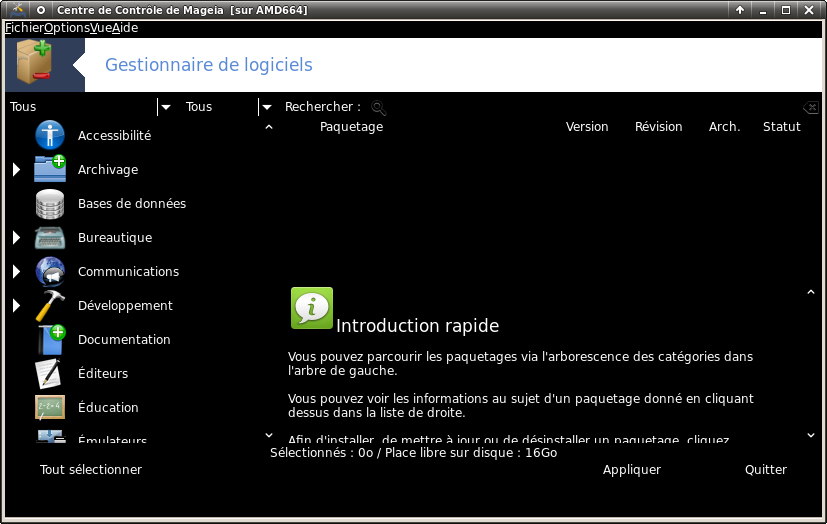Click the Bases de données cylinder icon
827x524 pixels.
[50, 203]
